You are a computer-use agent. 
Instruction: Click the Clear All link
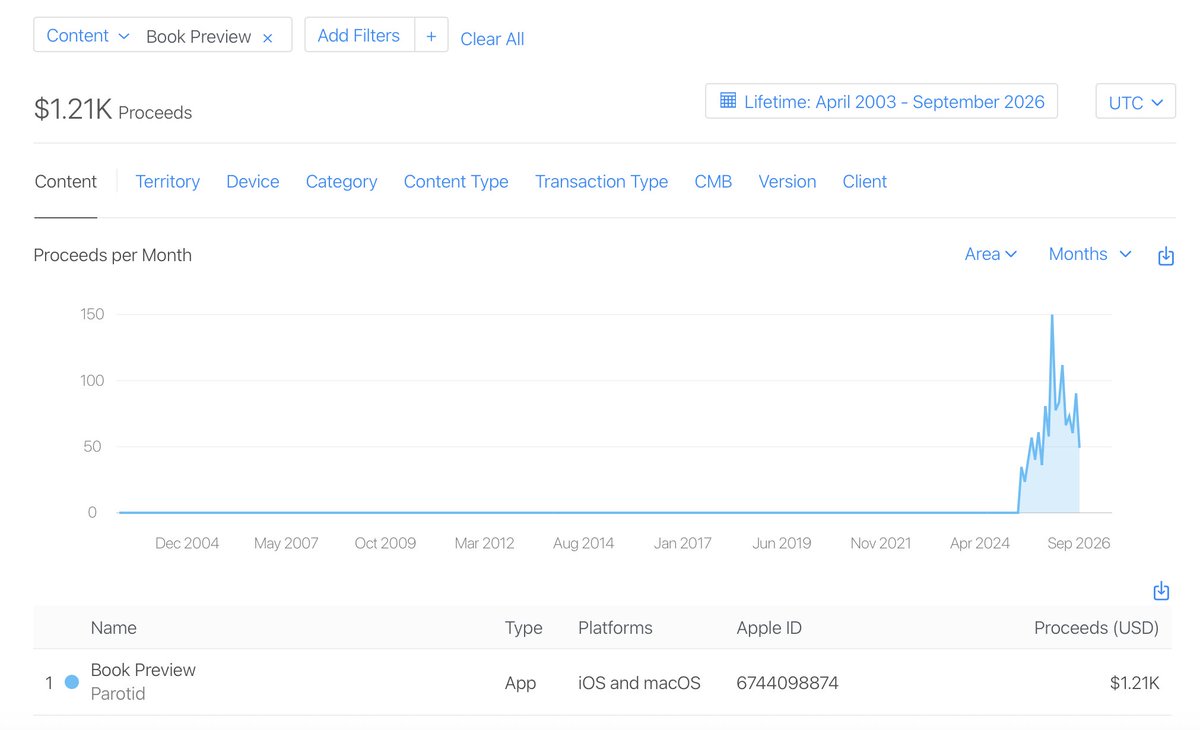tap(492, 39)
